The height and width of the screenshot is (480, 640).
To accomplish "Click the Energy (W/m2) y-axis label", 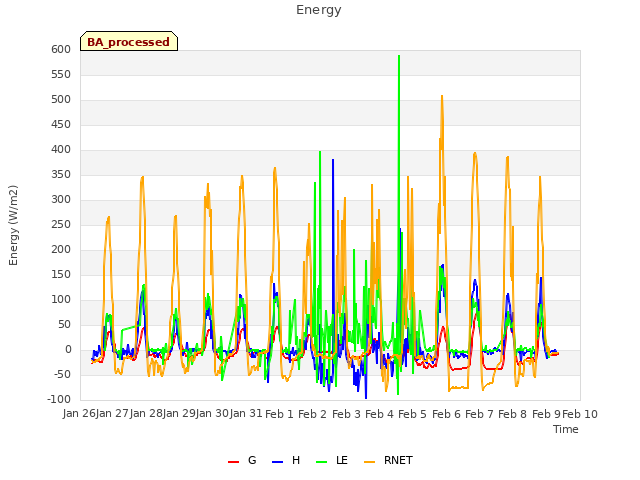I will click(x=13, y=225).
